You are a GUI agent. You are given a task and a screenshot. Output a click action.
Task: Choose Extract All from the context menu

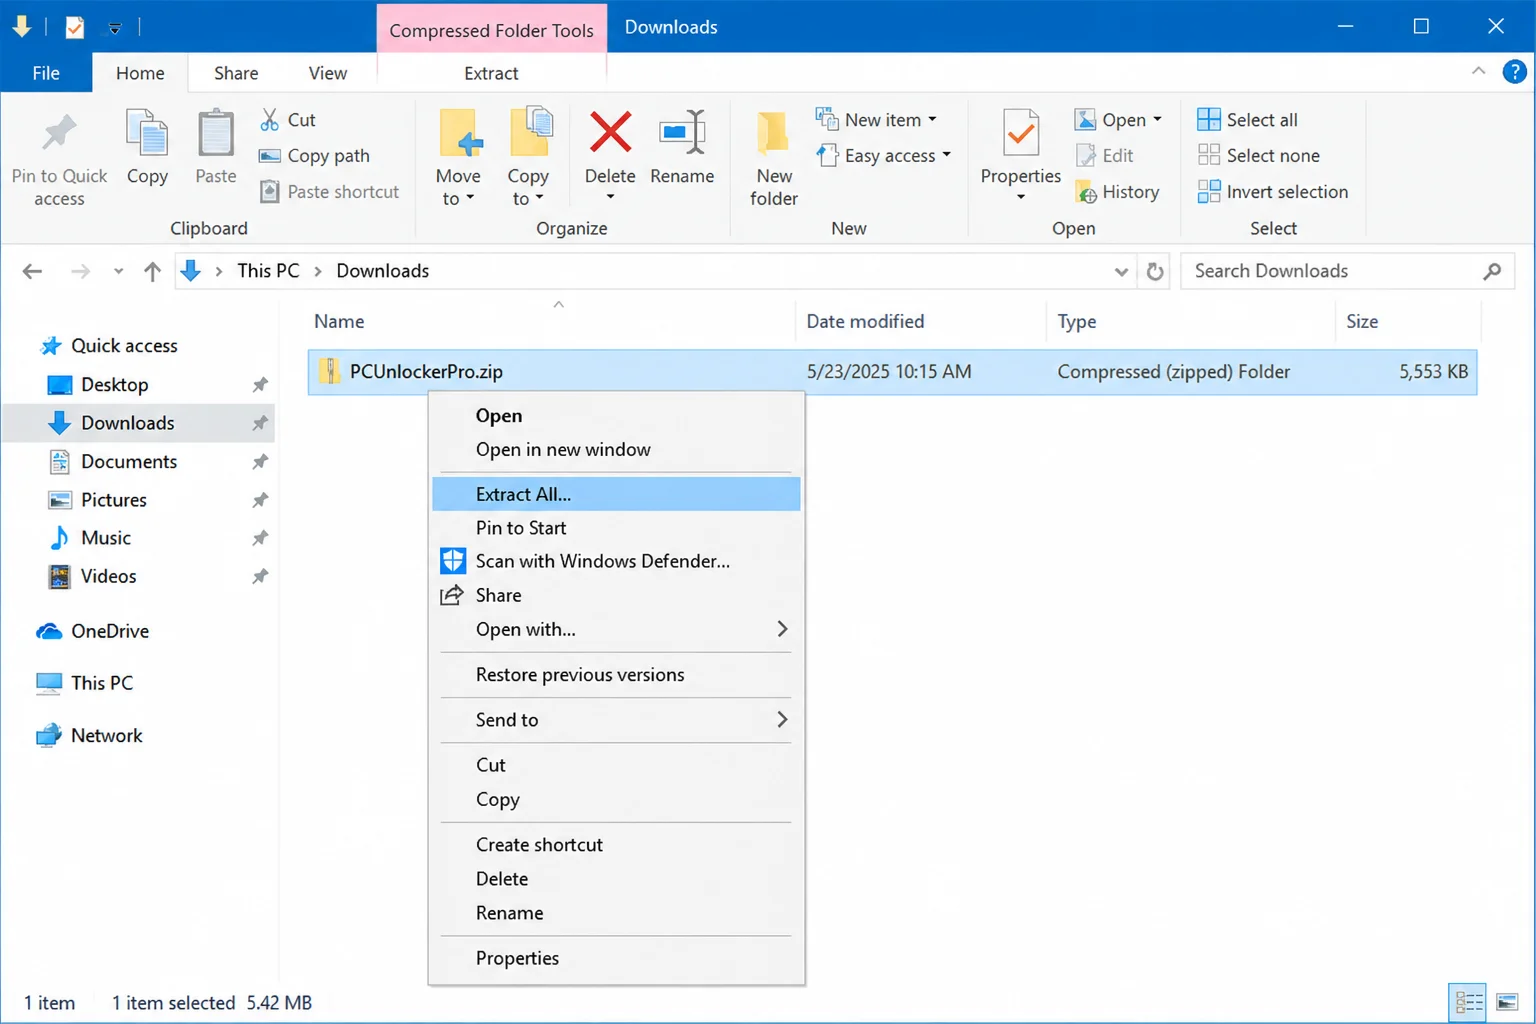pyautogui.click(x=616, y=494)
